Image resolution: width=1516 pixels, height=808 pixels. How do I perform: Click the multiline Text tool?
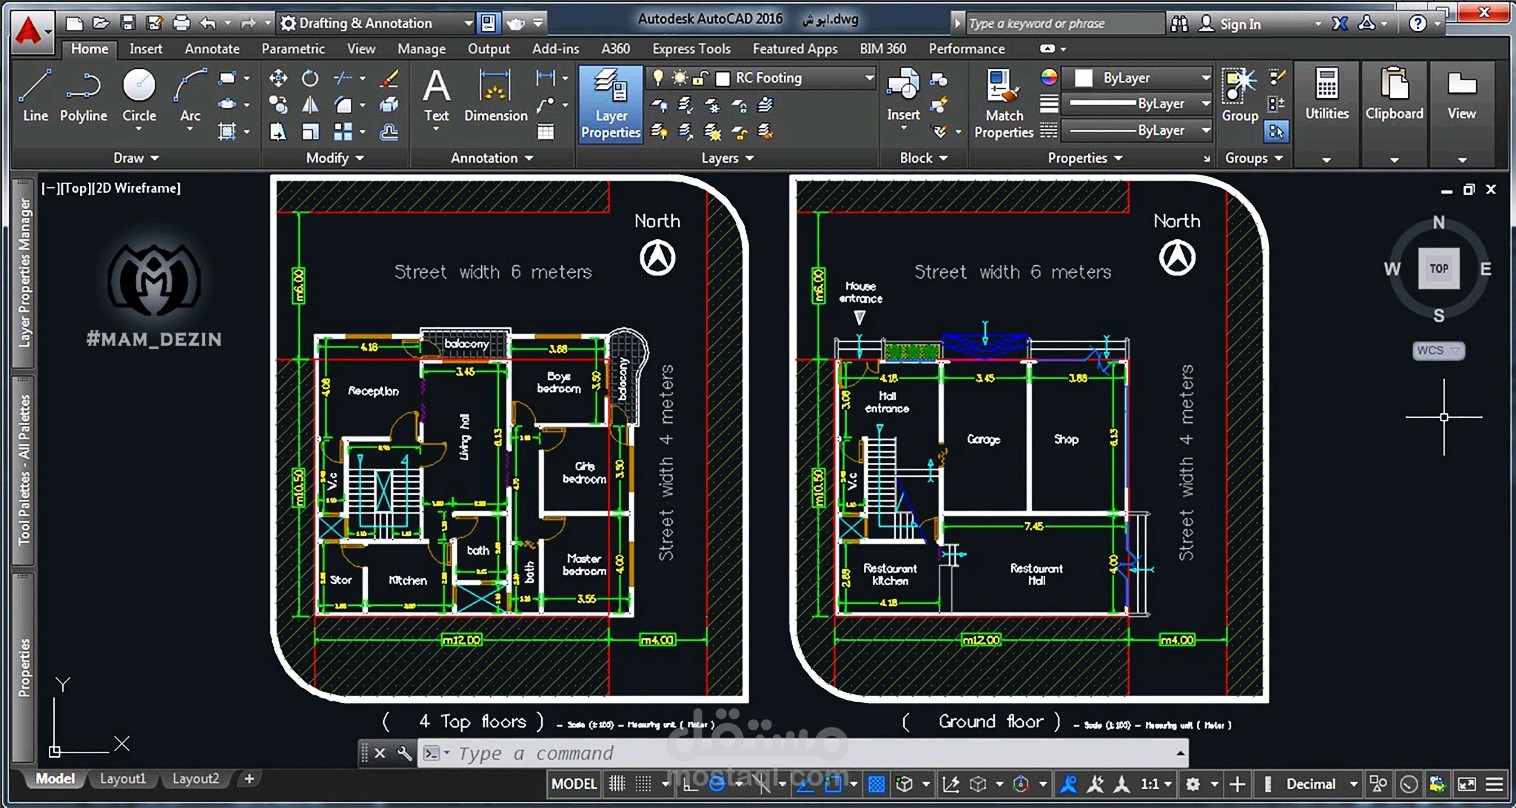436,97
